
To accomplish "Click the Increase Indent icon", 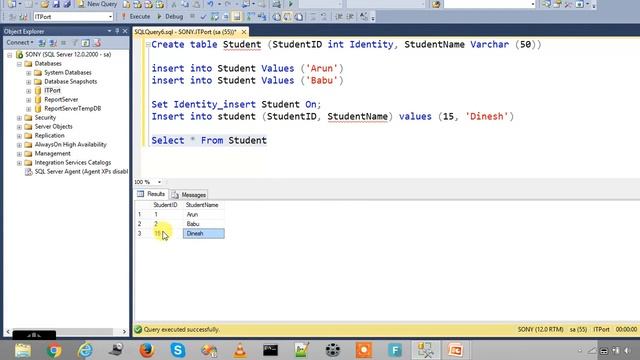I will 350,17.
